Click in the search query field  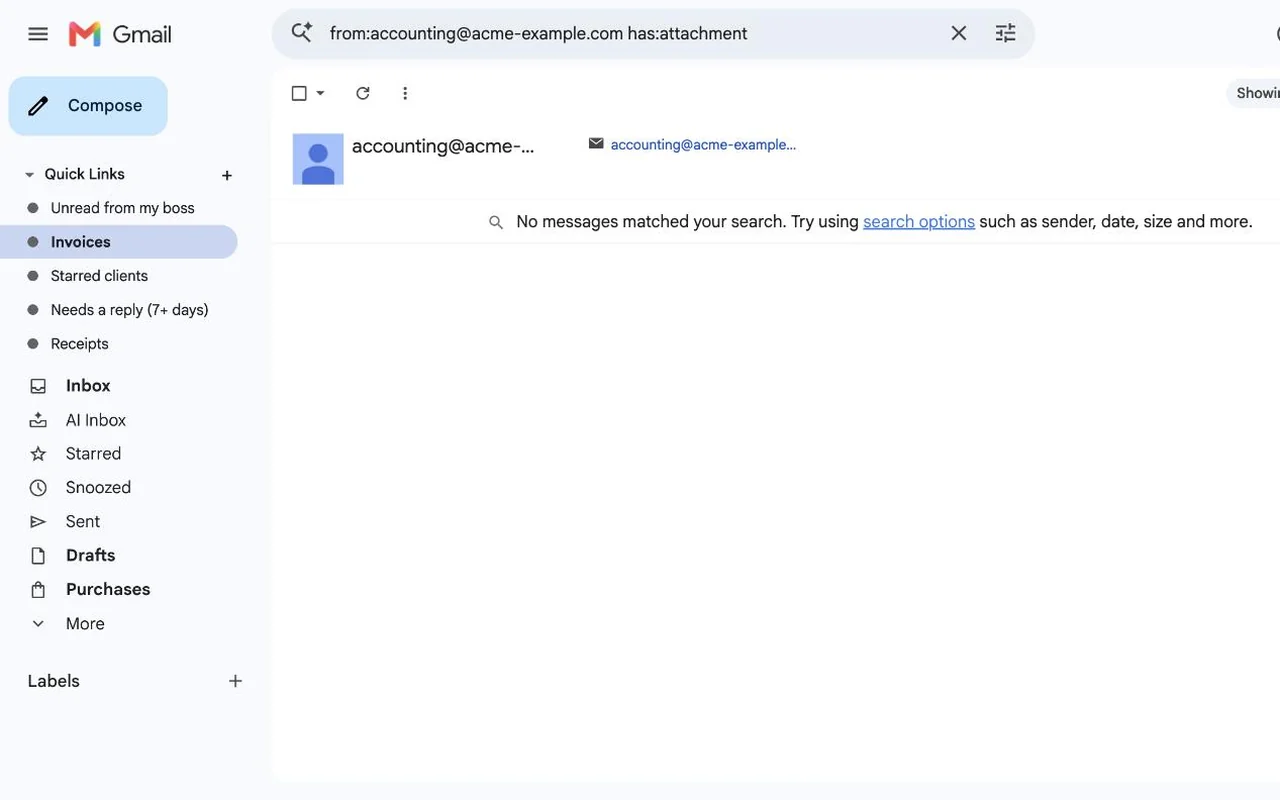[x=630, y=33]
